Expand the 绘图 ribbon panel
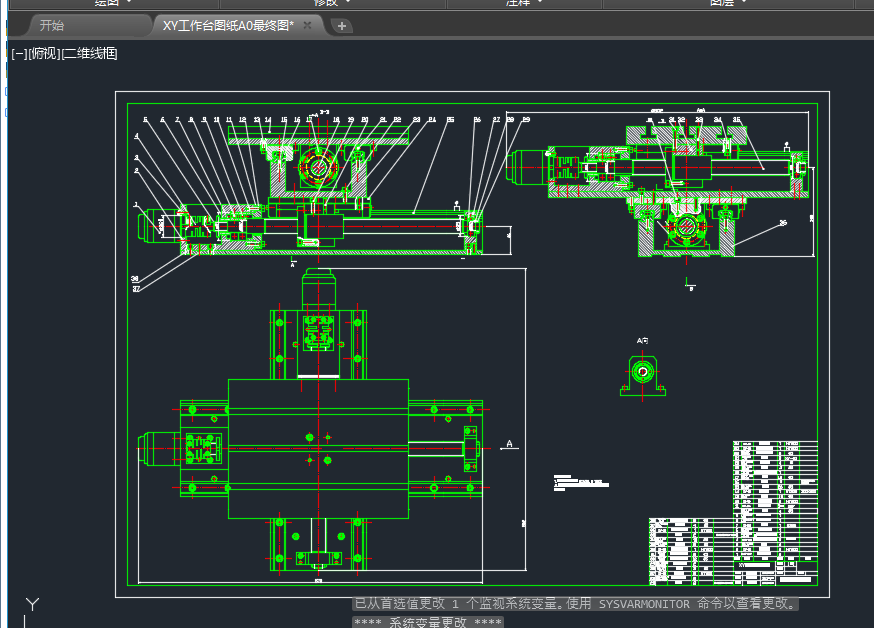 coord(113,3)
